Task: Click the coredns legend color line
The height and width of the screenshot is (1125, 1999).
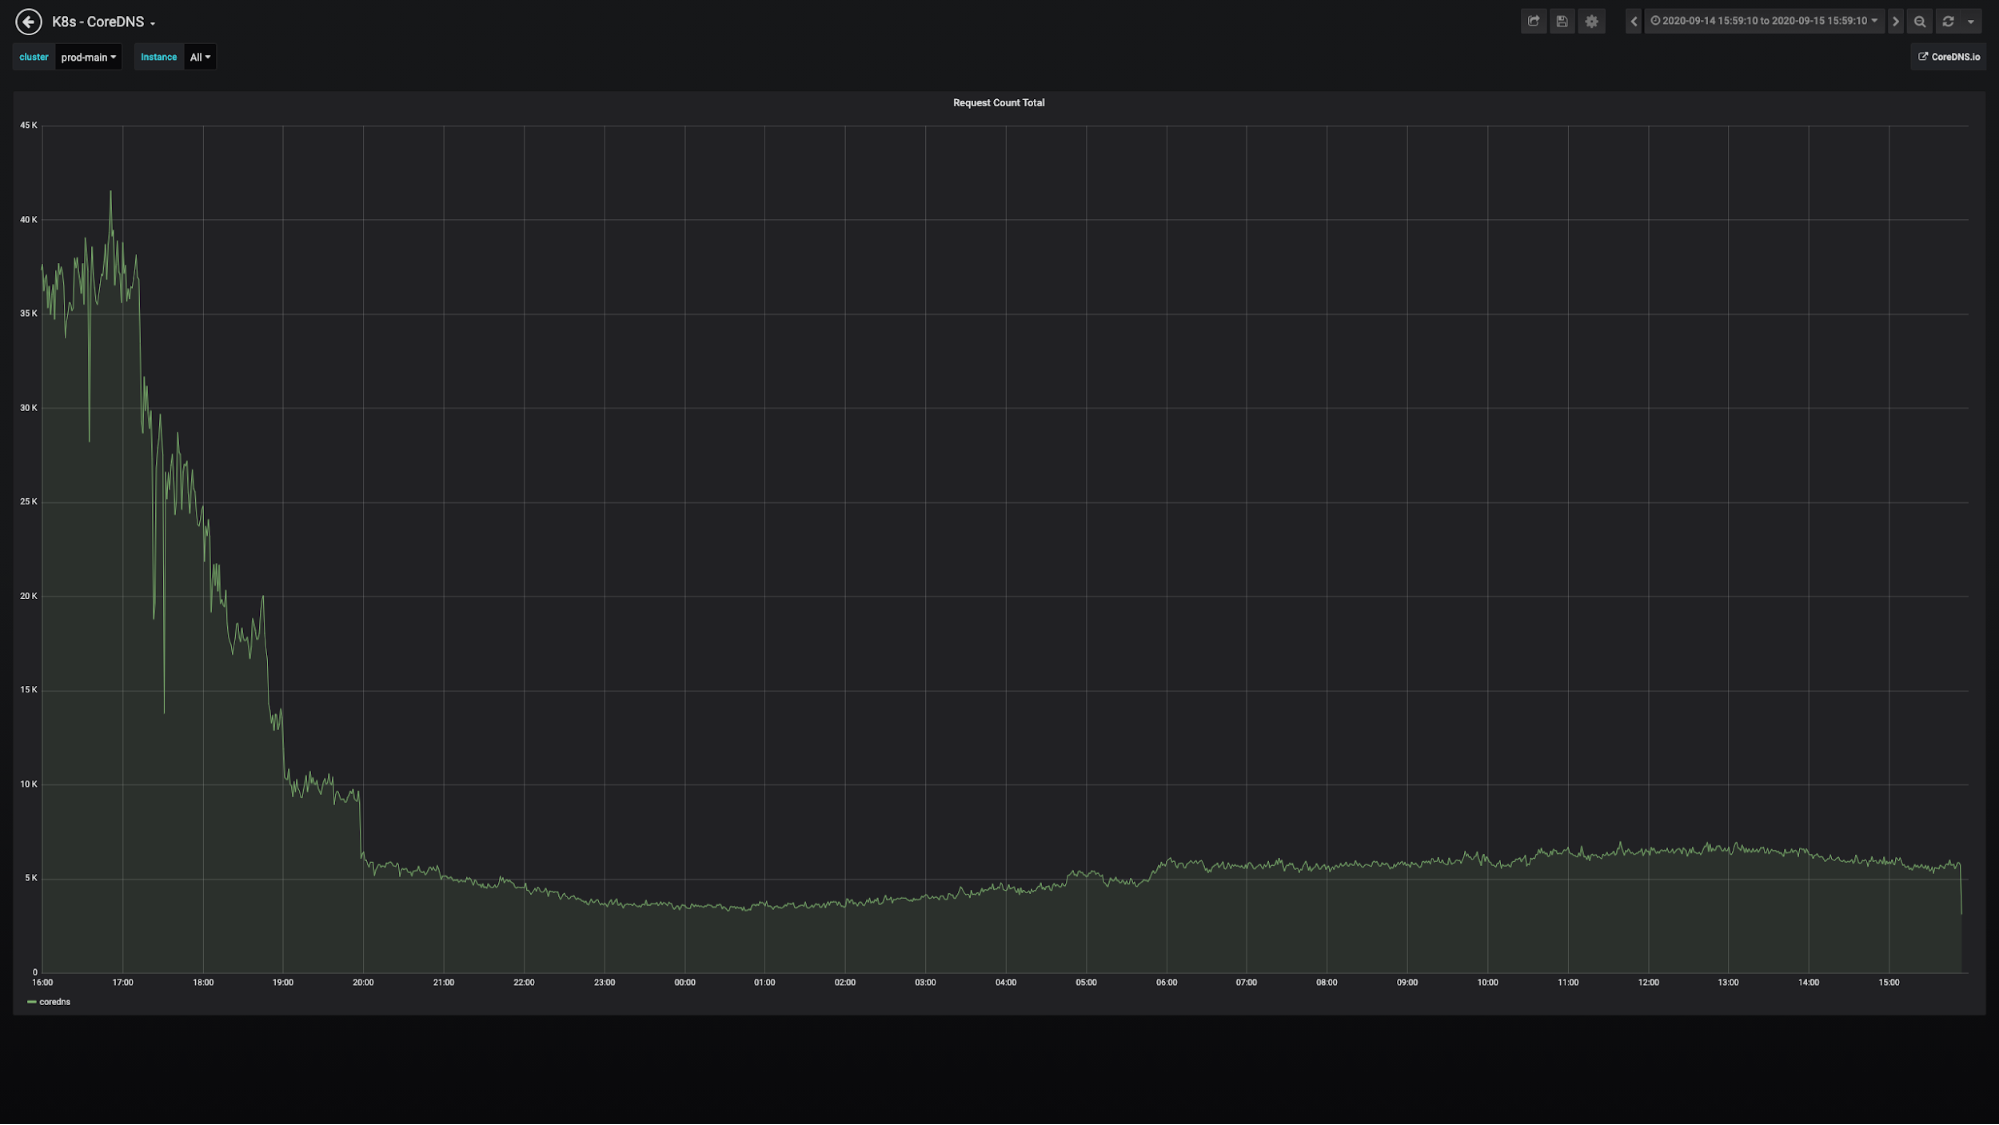Action: tap(32, 1001)
